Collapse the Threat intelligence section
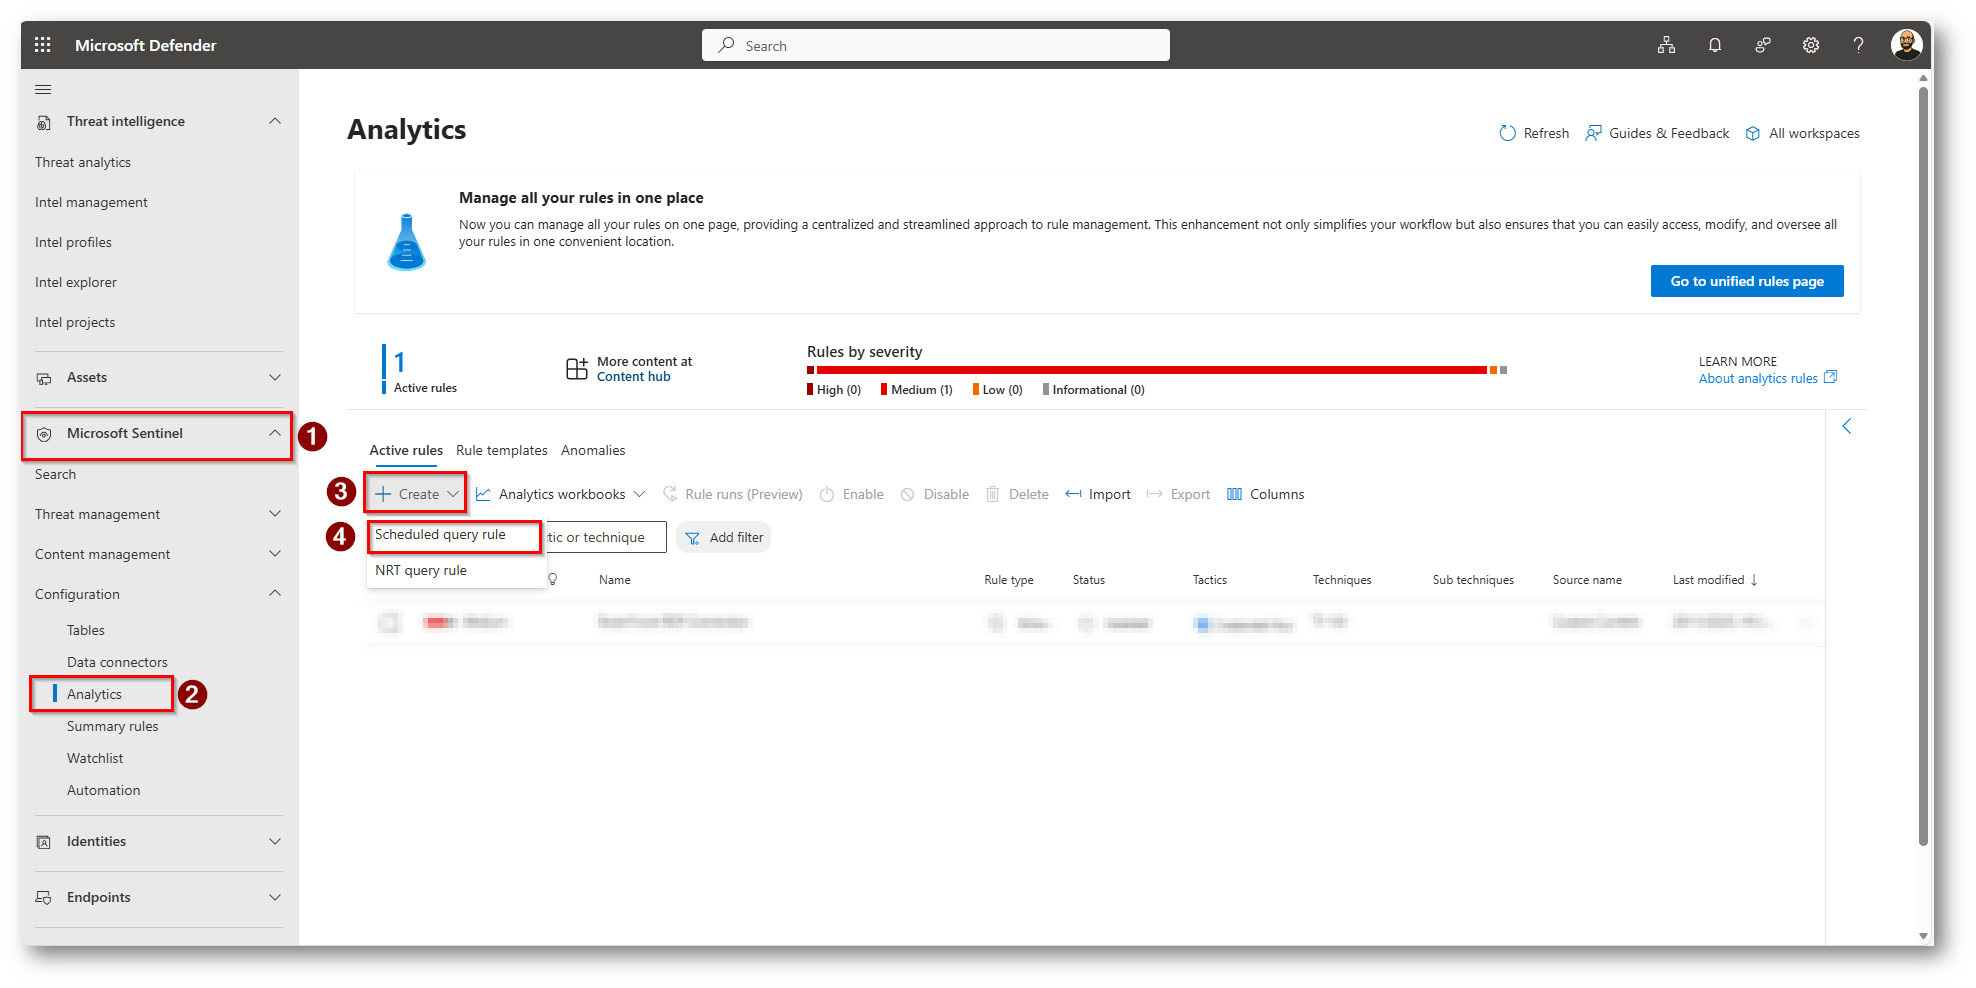The width and height of the screenshot is (1976, 988). 275,121
